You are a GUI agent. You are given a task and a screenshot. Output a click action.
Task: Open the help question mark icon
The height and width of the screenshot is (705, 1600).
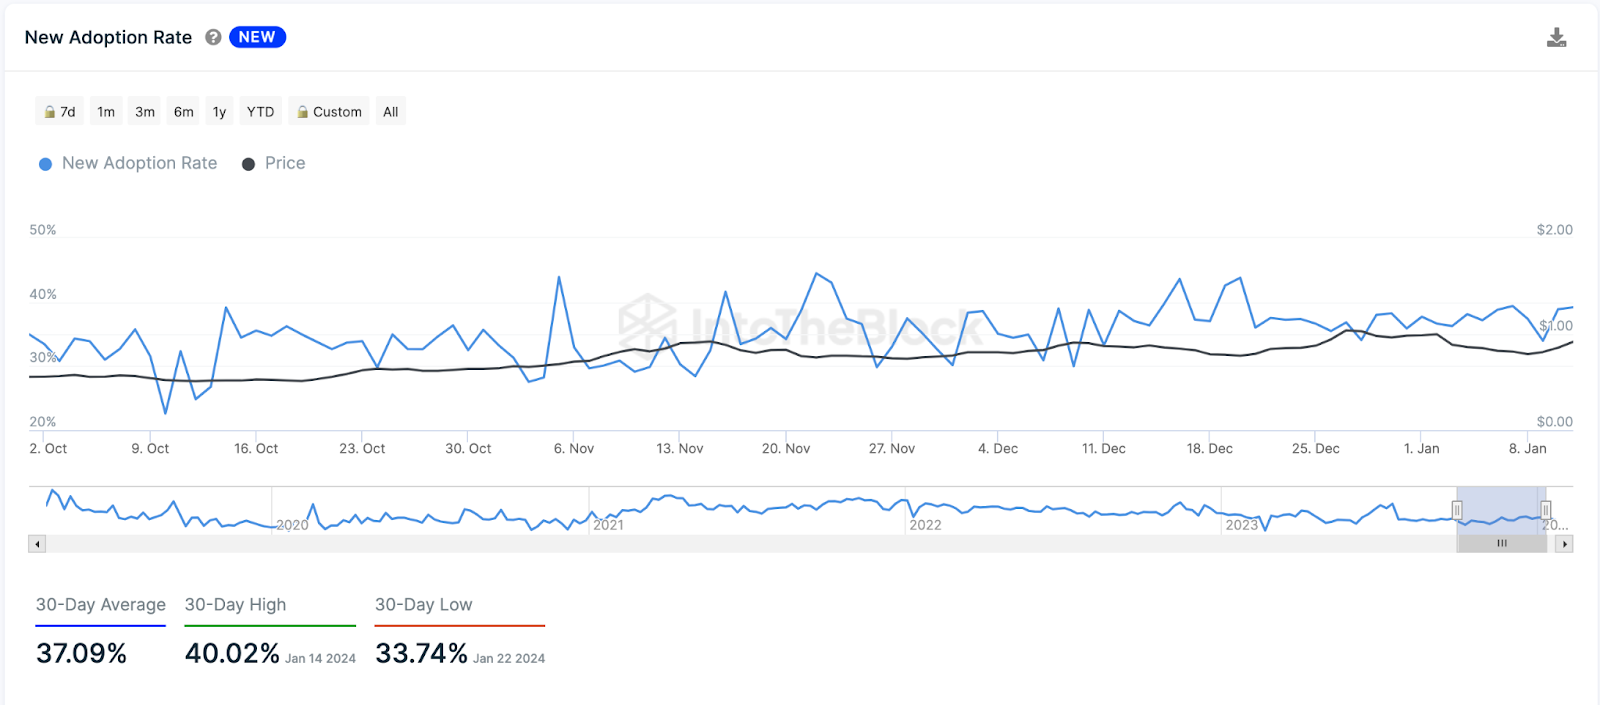(x=213, y=37)
